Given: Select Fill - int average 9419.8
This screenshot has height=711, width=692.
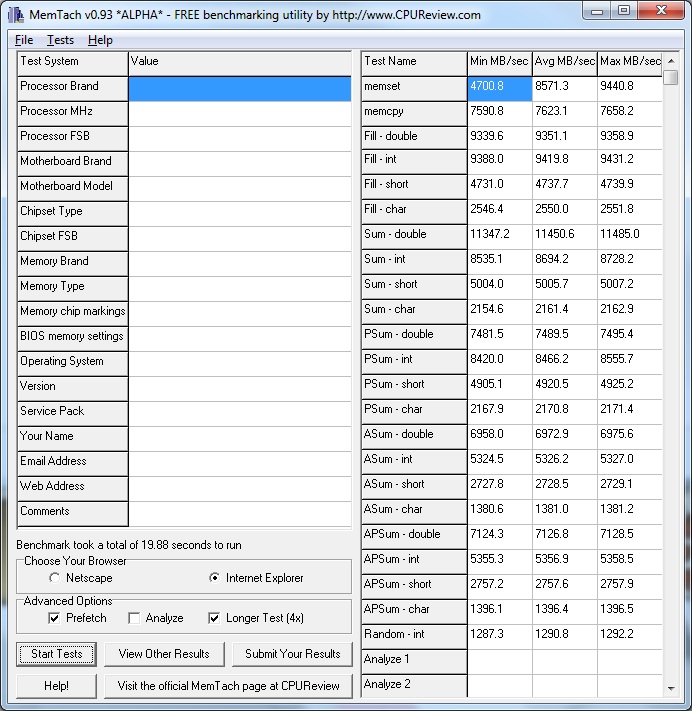Looking at the screenshot, I should tap(565, 162).
